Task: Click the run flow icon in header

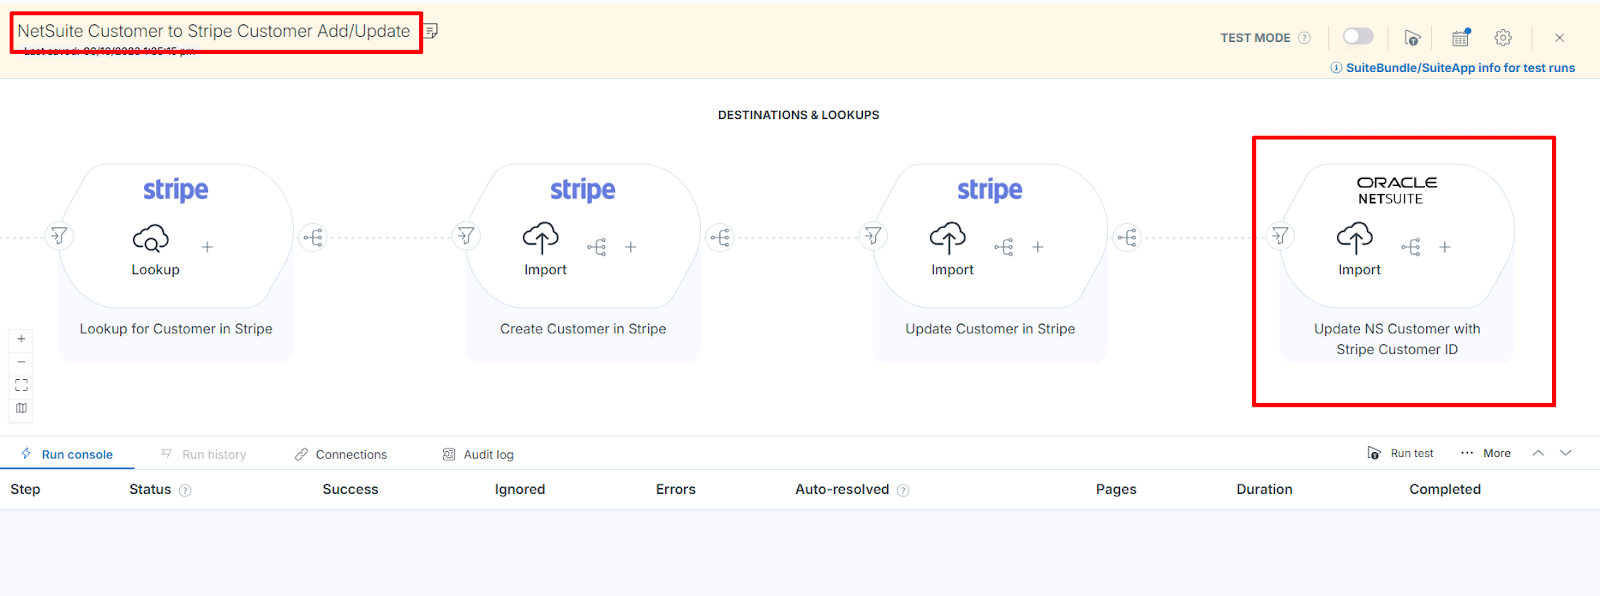Action: tap(1412, 38)
